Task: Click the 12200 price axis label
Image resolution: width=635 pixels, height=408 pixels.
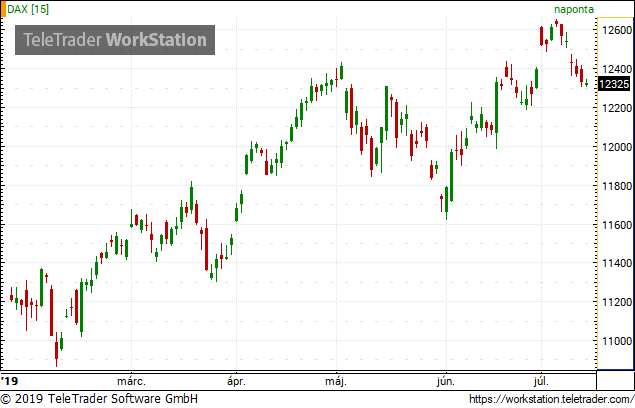Action: coord(617,108)
